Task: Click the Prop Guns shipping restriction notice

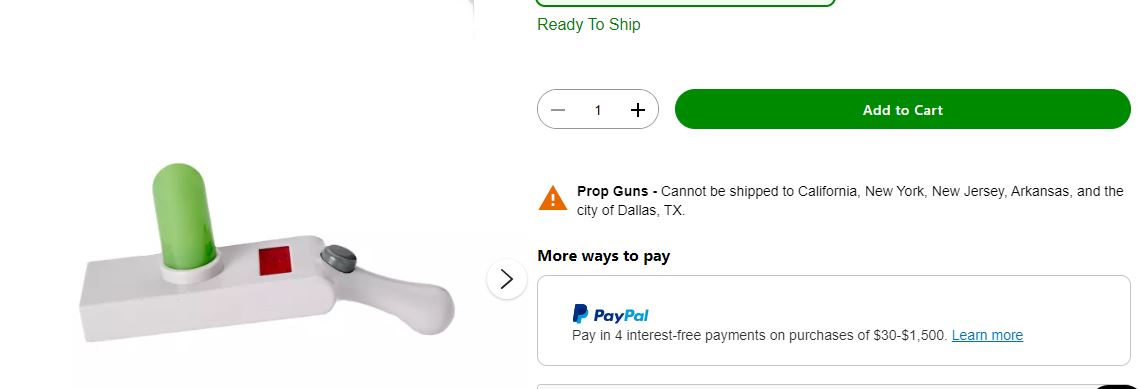Action: click(830, 201)
